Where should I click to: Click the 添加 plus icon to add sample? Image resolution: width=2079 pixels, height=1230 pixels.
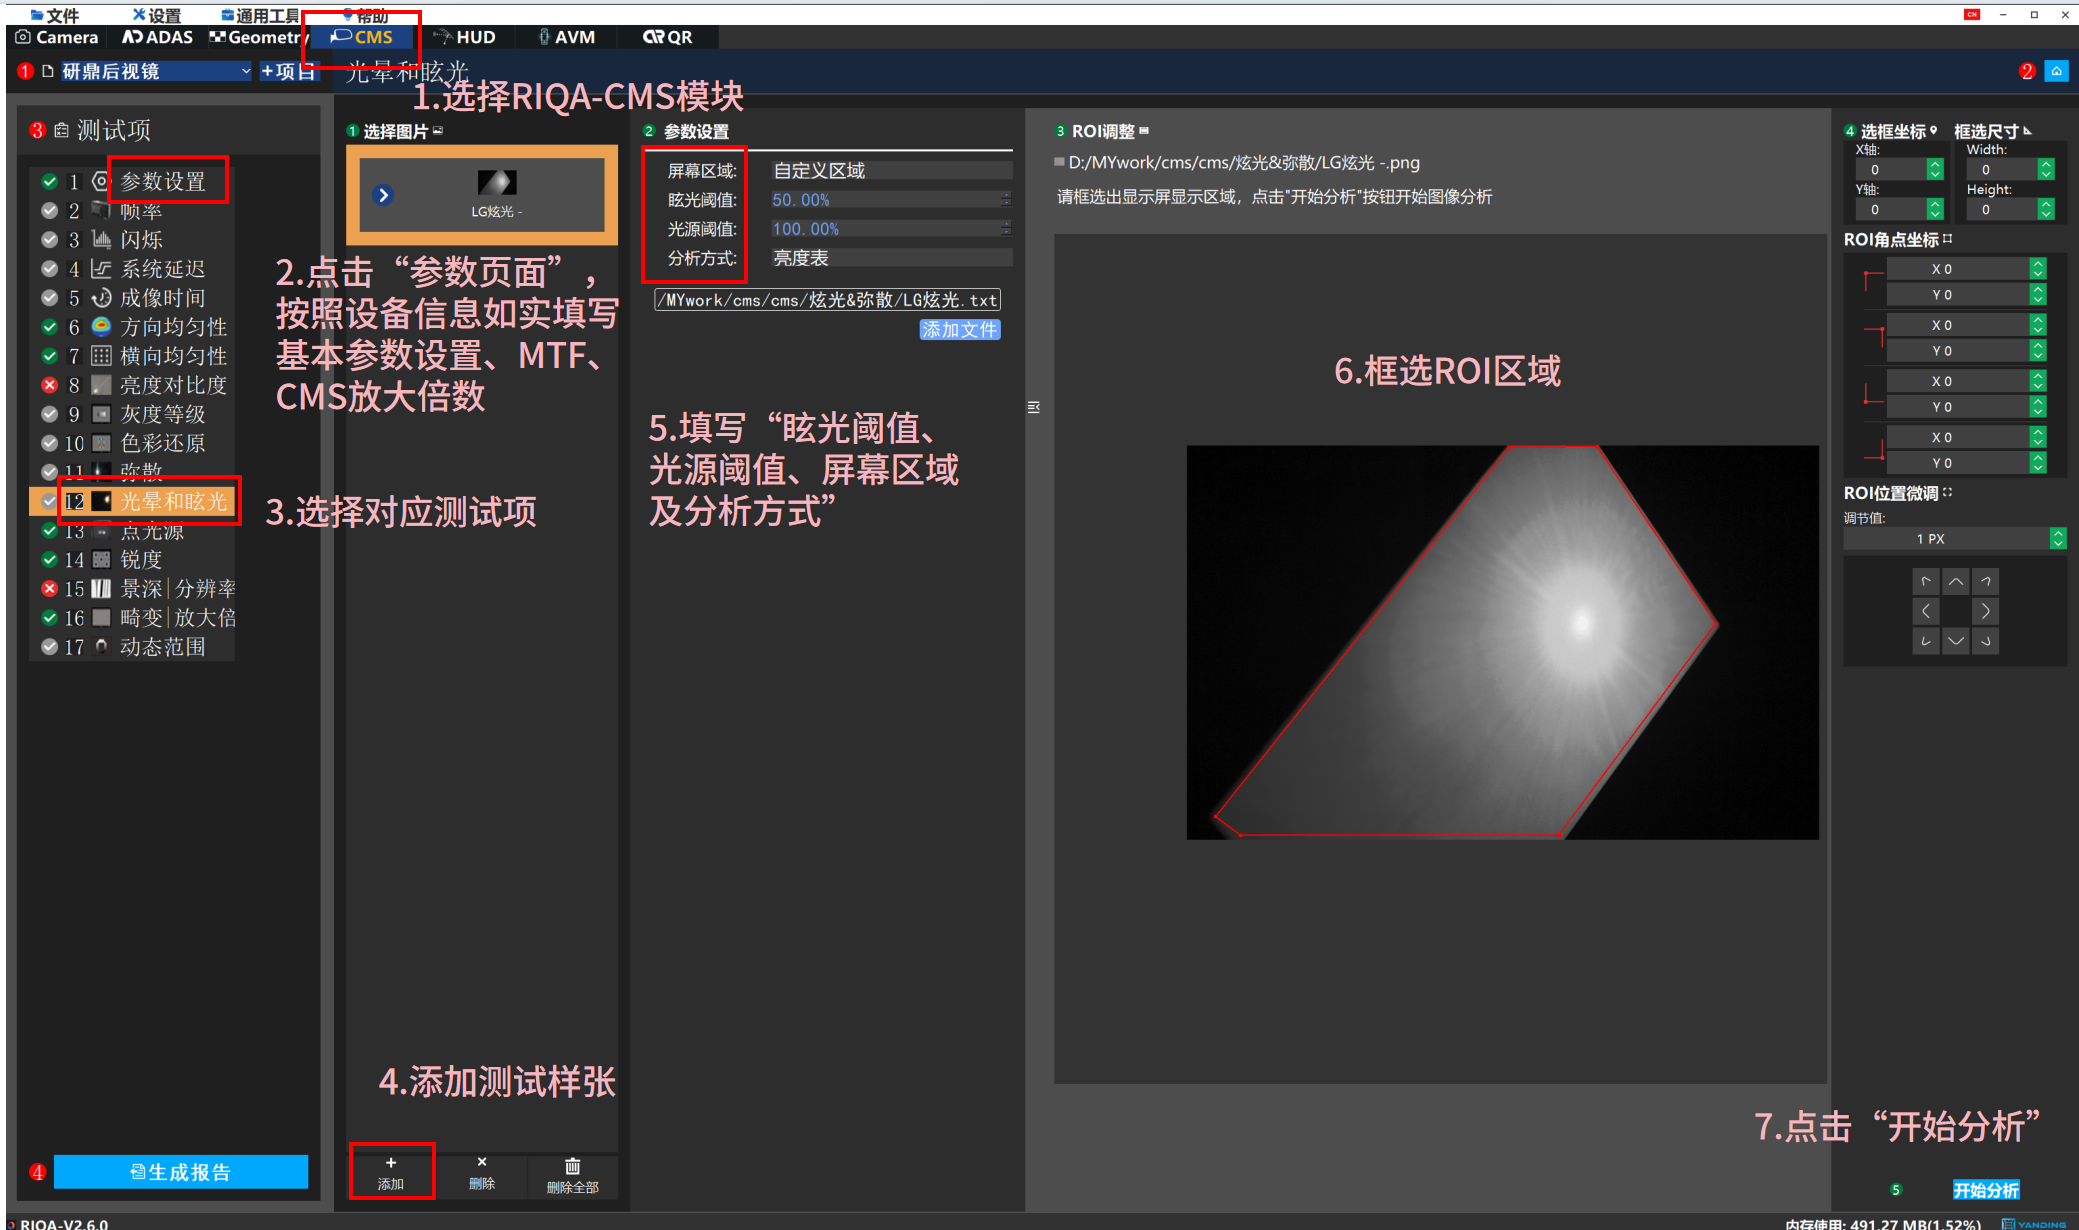click(391, 1163)
